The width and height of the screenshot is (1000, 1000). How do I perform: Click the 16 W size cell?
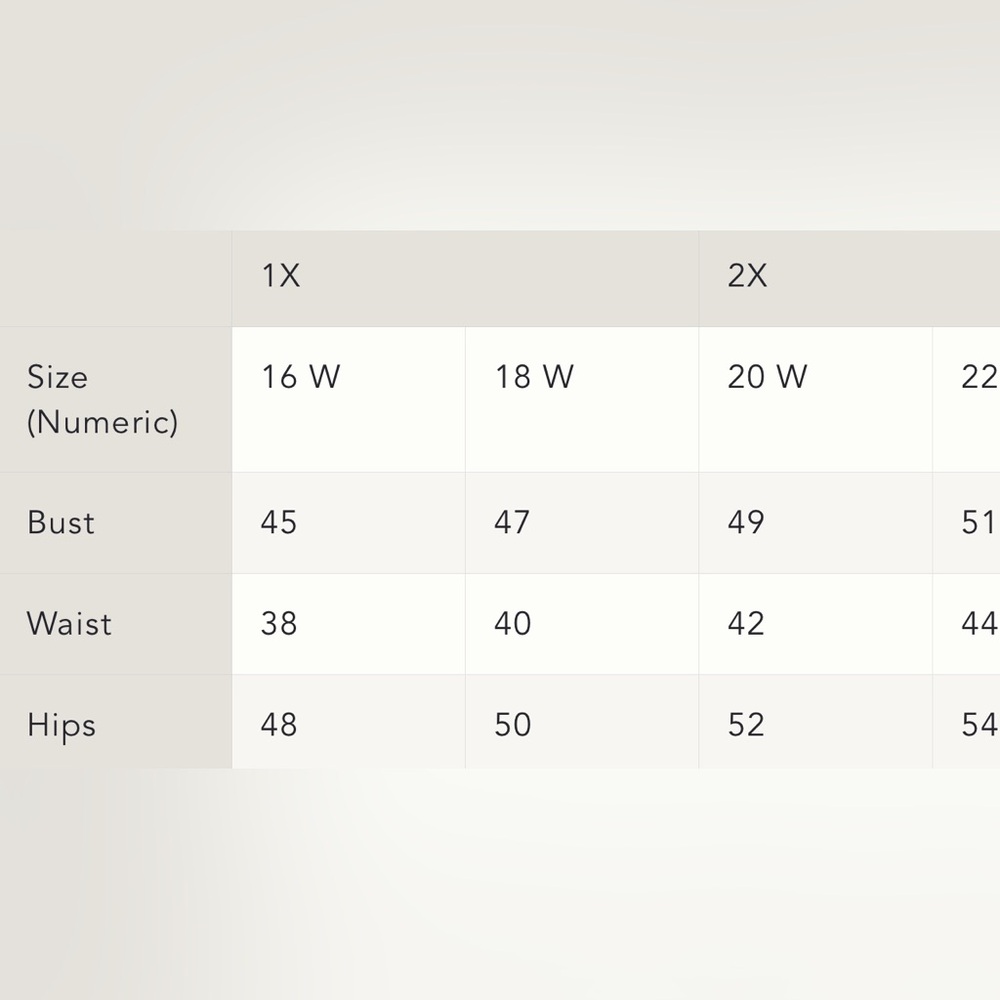point(348,399)
